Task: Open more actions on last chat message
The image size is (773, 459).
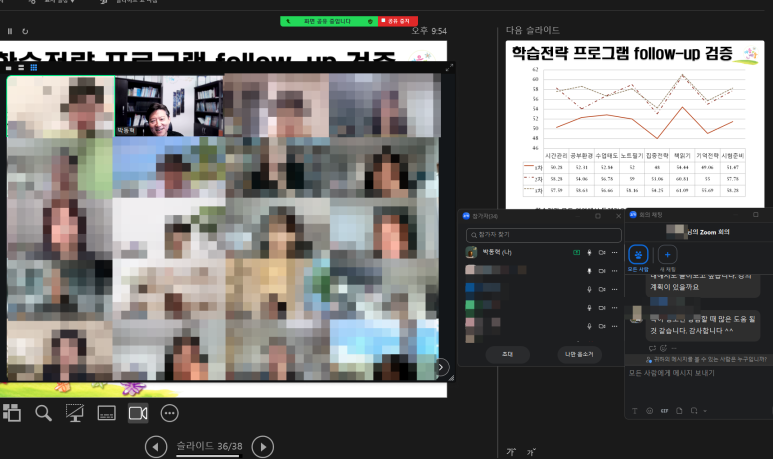Action: pos(674,348)
